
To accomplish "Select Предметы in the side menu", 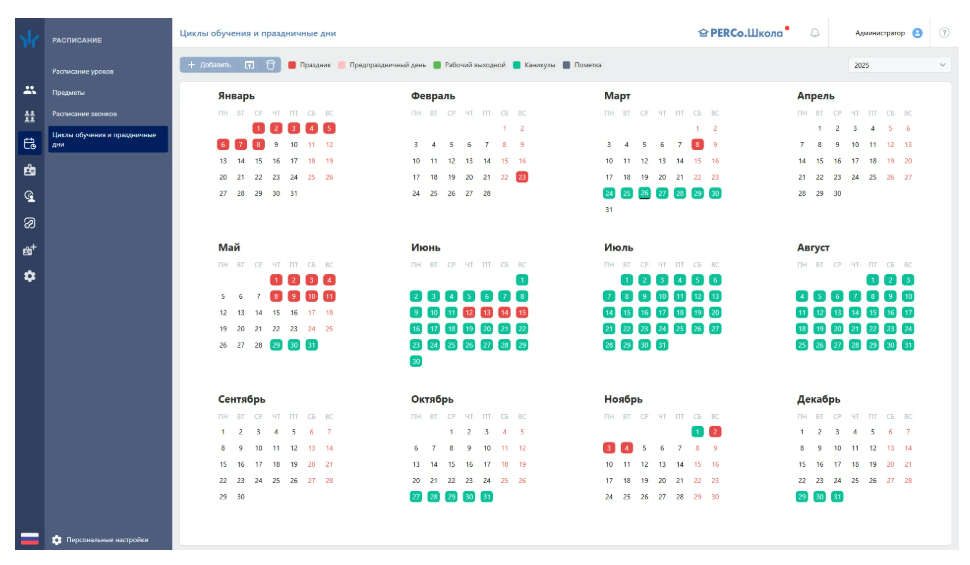I will (68, 93).
